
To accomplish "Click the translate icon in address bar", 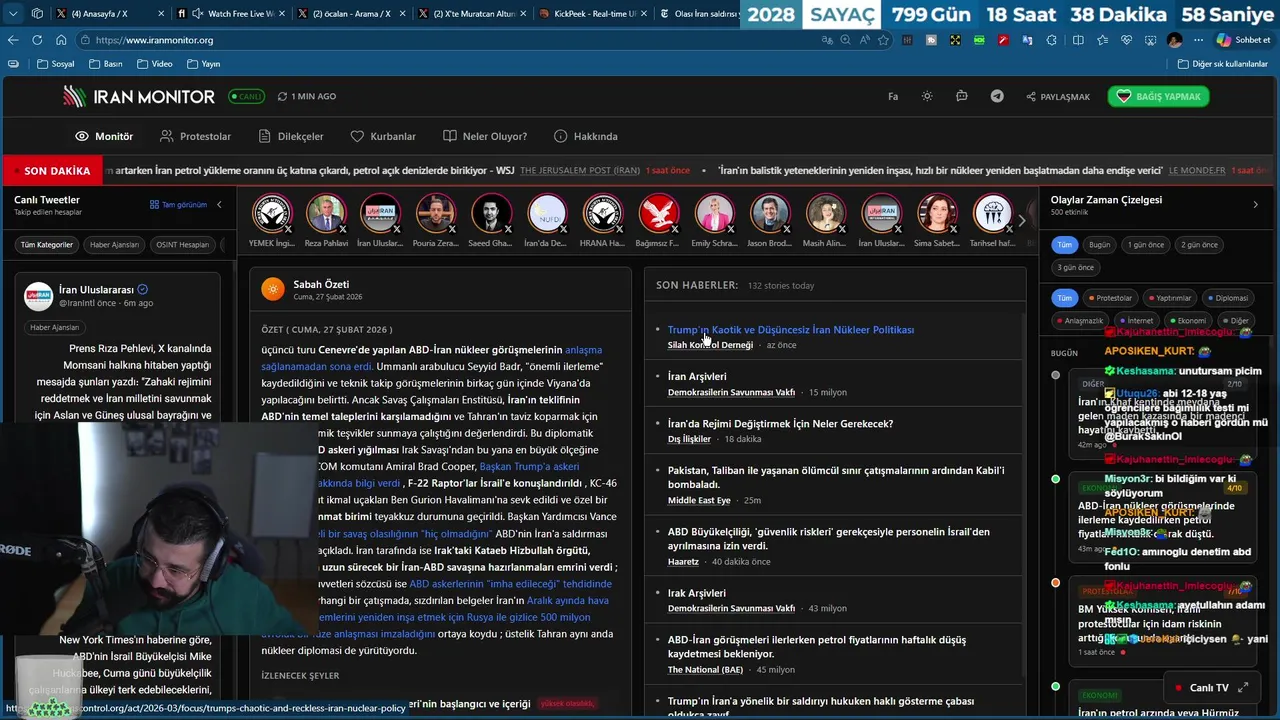I will pyautogui.click(x=827, y=40).
